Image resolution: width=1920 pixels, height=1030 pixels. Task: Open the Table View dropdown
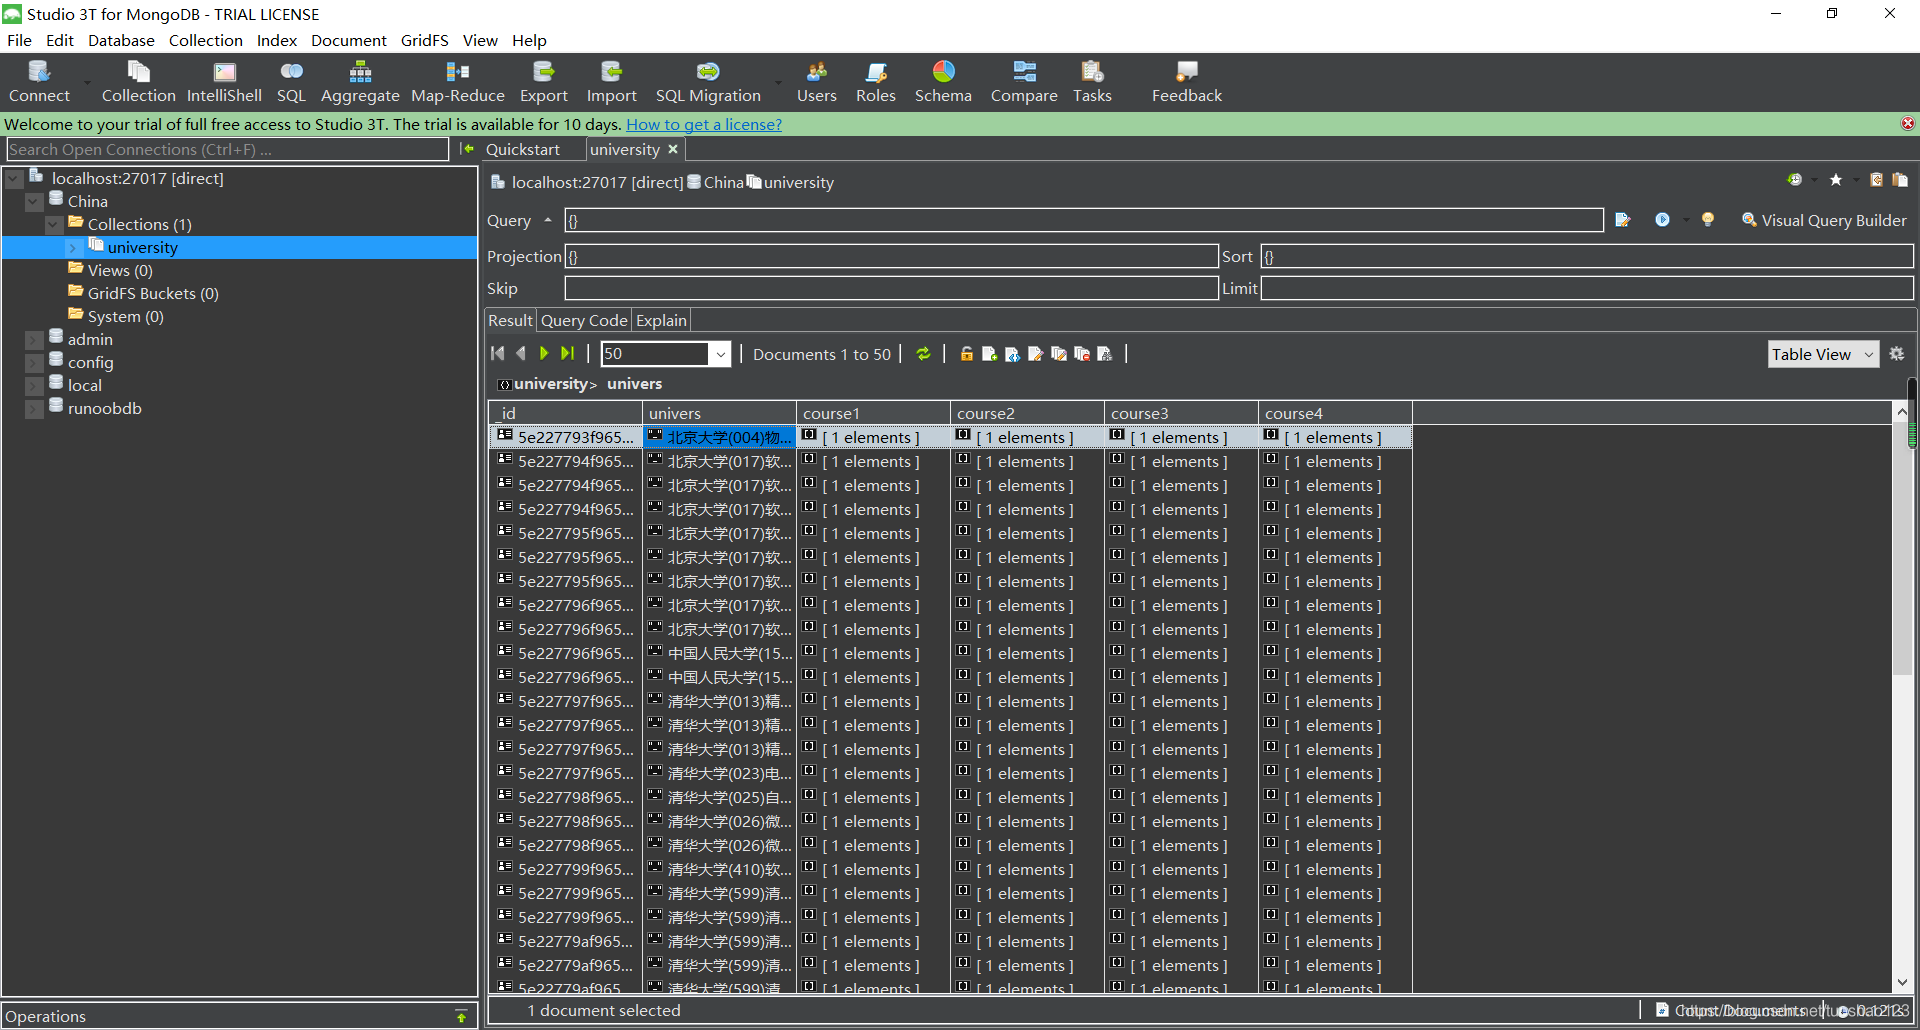(1823, 354)
